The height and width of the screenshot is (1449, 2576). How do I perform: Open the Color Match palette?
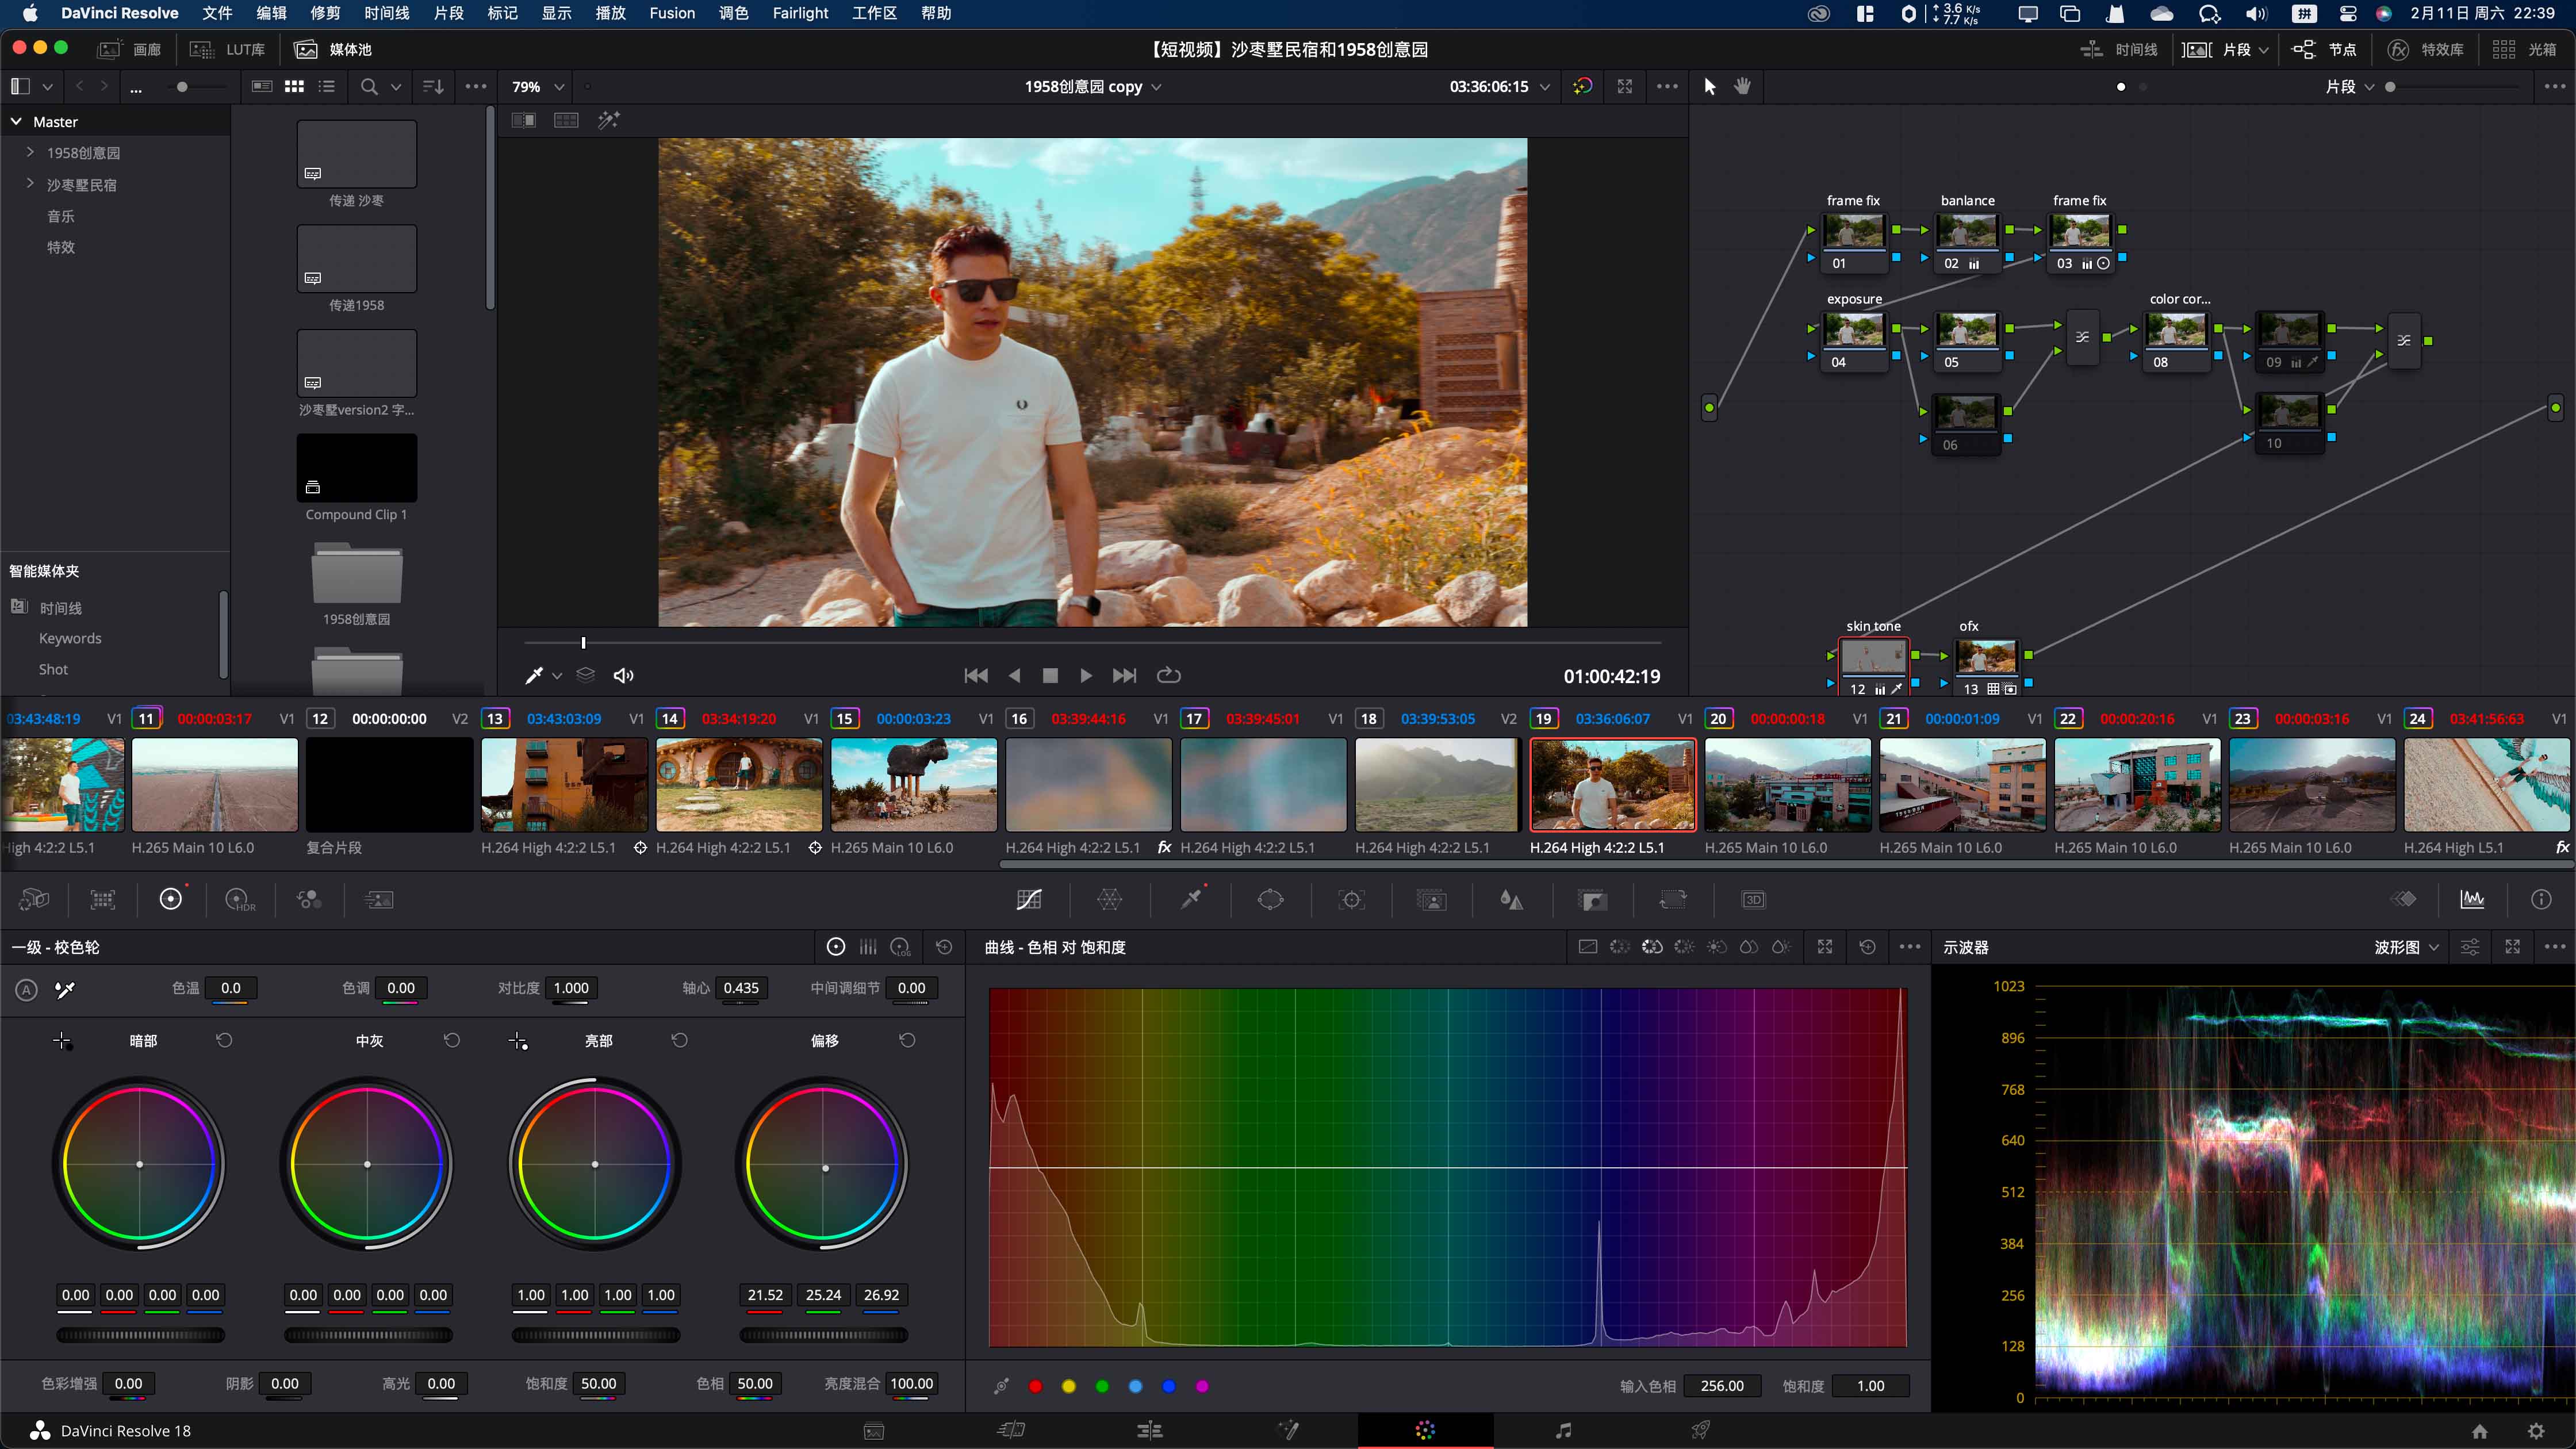click(103, 899)
